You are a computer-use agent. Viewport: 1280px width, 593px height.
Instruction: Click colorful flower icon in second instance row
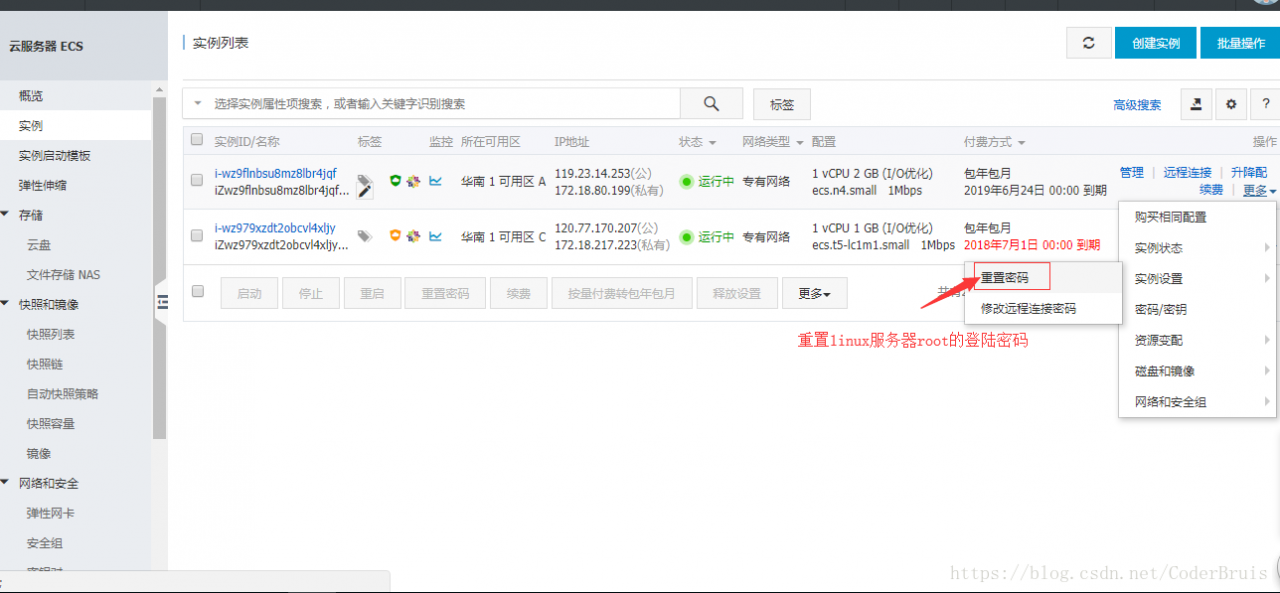coord(413,236)
